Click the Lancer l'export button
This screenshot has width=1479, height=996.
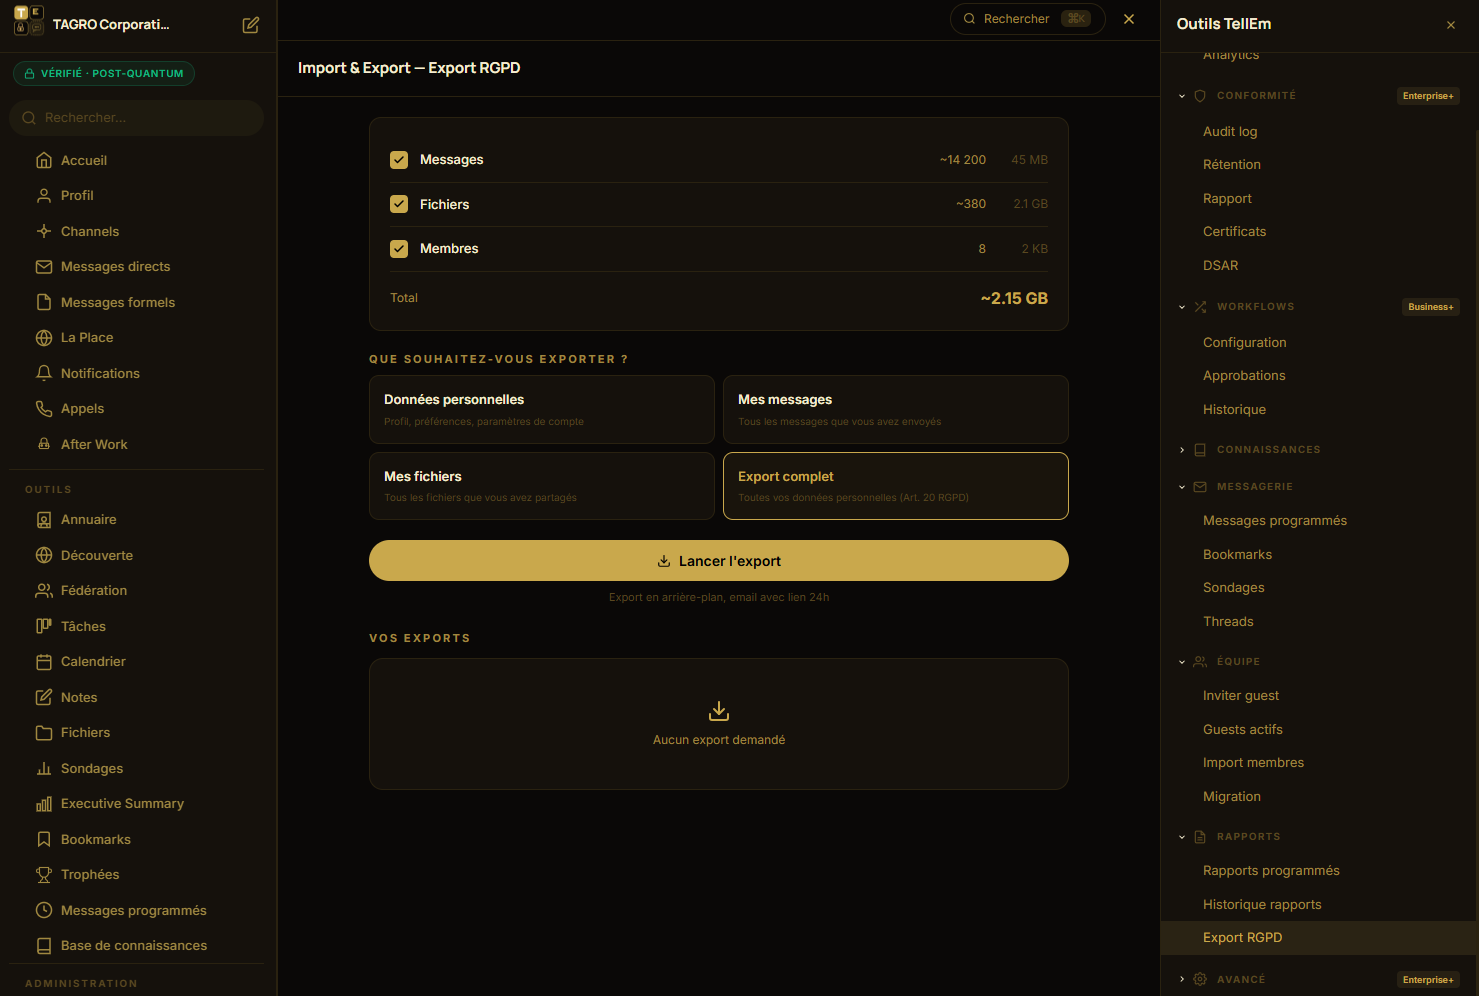(x=719, y=561)
